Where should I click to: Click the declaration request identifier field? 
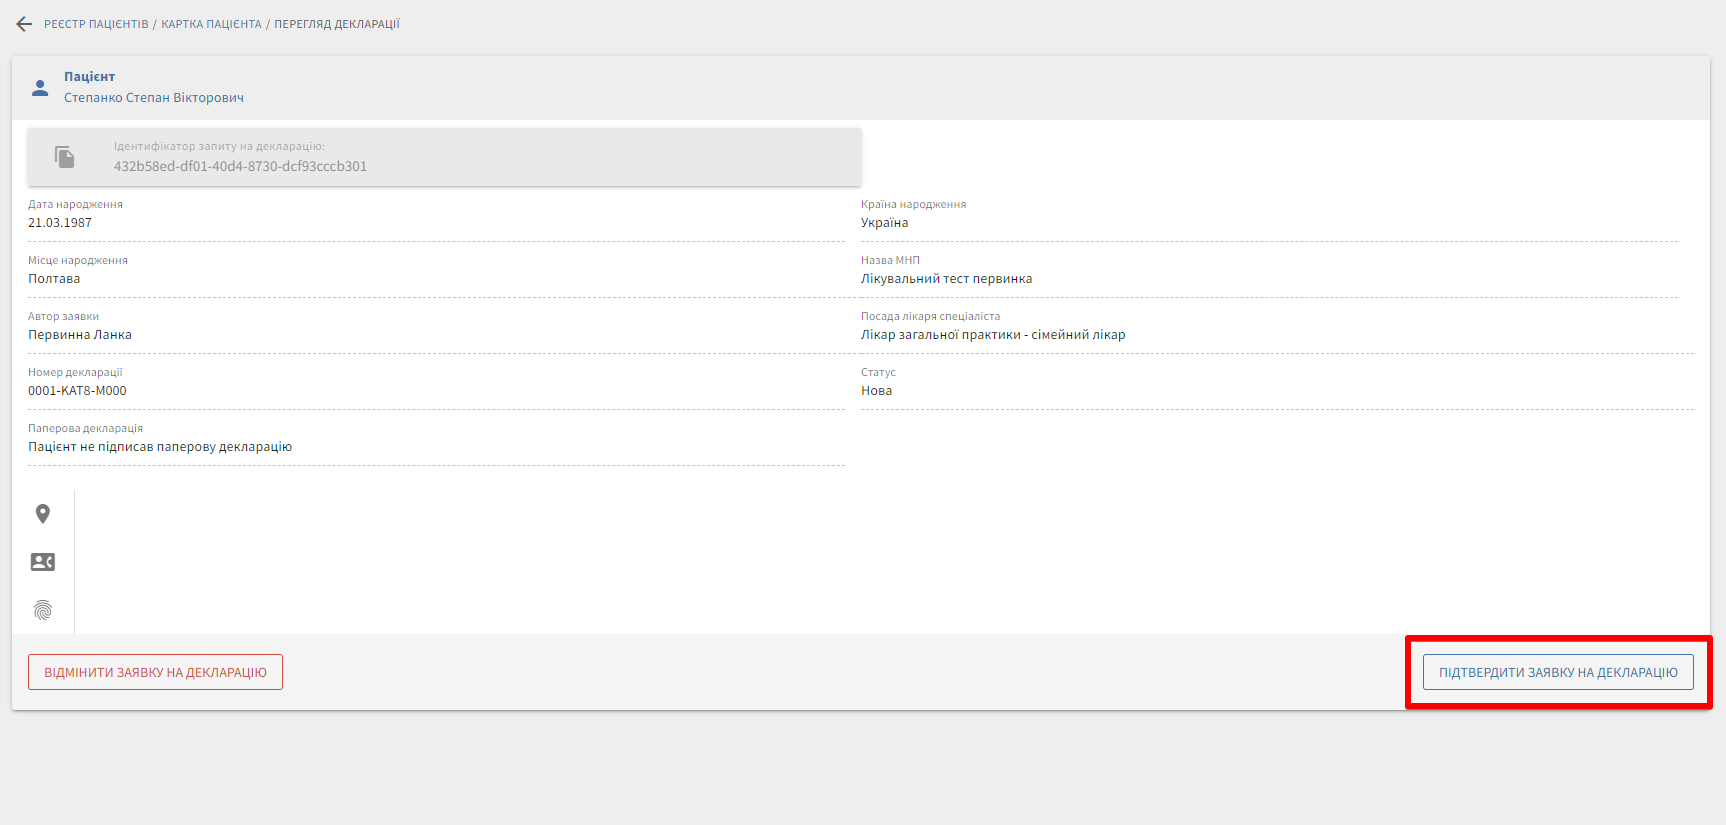pos(240,166)
